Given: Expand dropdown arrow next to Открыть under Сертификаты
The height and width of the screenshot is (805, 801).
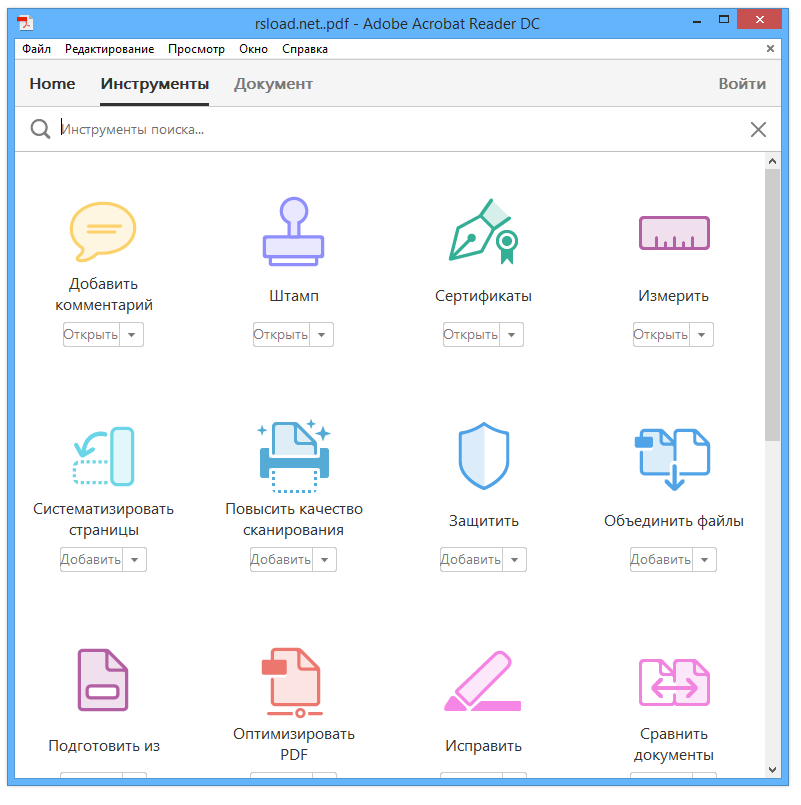Looking at the screenshot, I should (511, 335).
